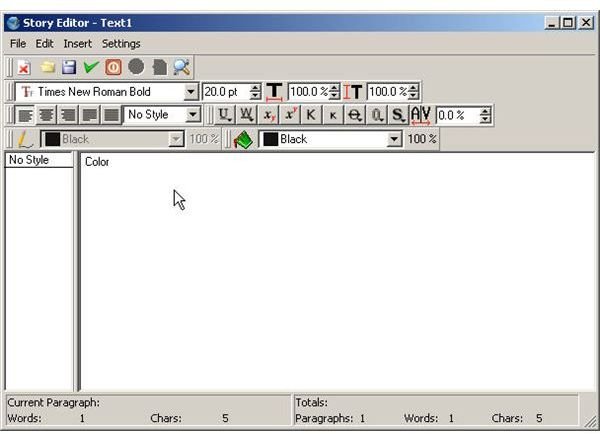Align text right
This screenshot has height=434, width=600.
(68, 115)
